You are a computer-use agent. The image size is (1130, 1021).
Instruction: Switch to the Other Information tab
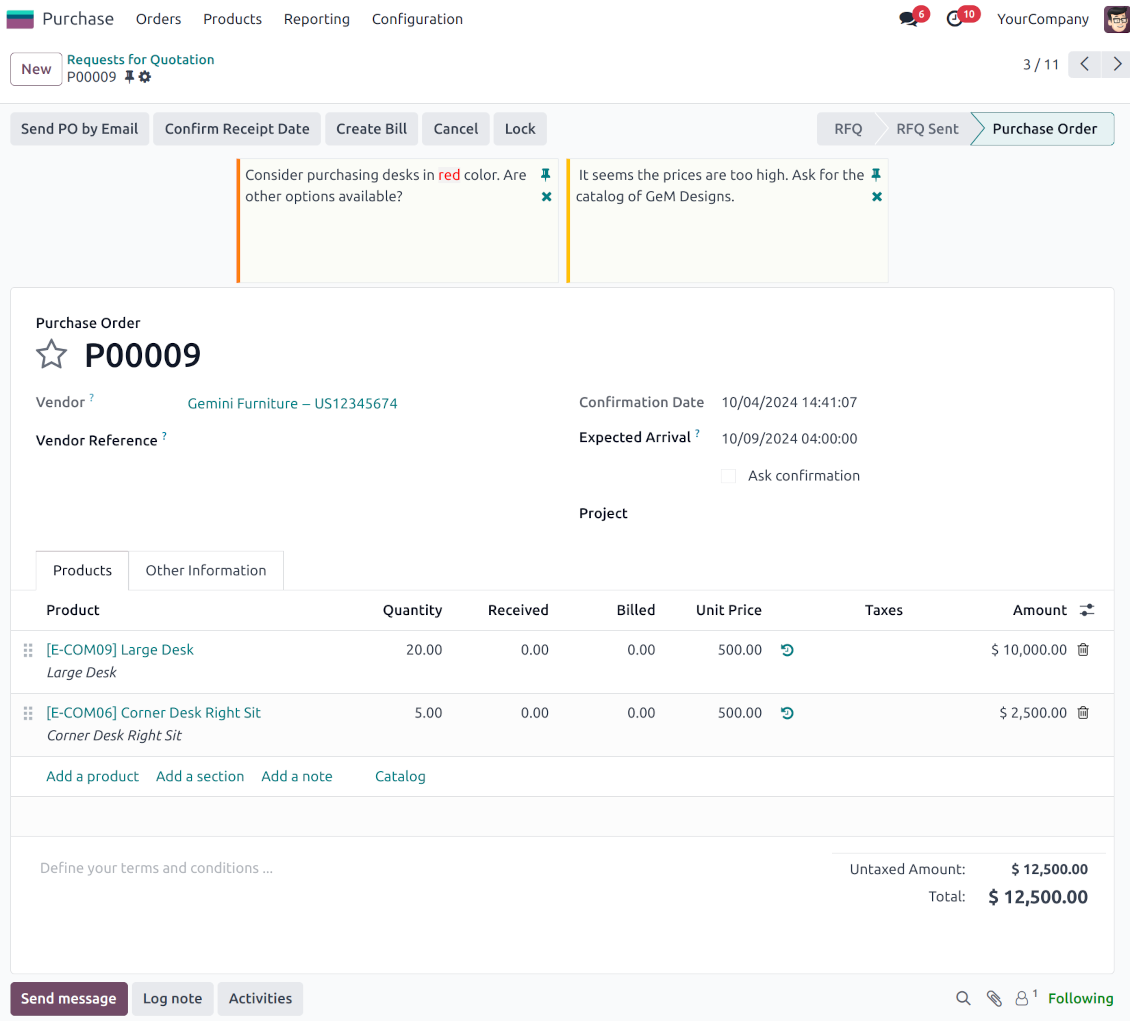(x=206, y=570)
